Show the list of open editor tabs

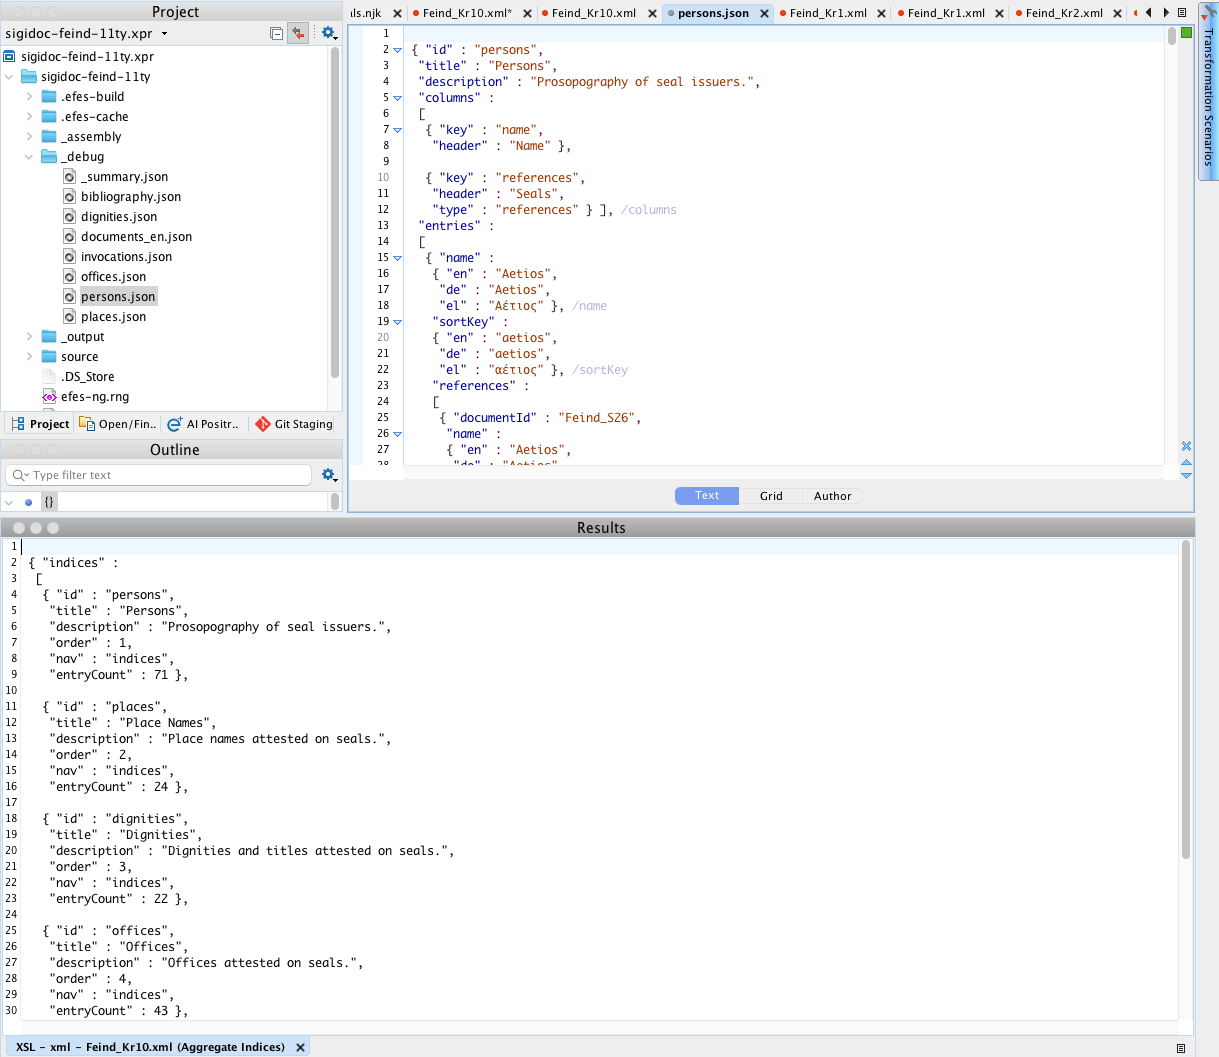coord(1182,13)
